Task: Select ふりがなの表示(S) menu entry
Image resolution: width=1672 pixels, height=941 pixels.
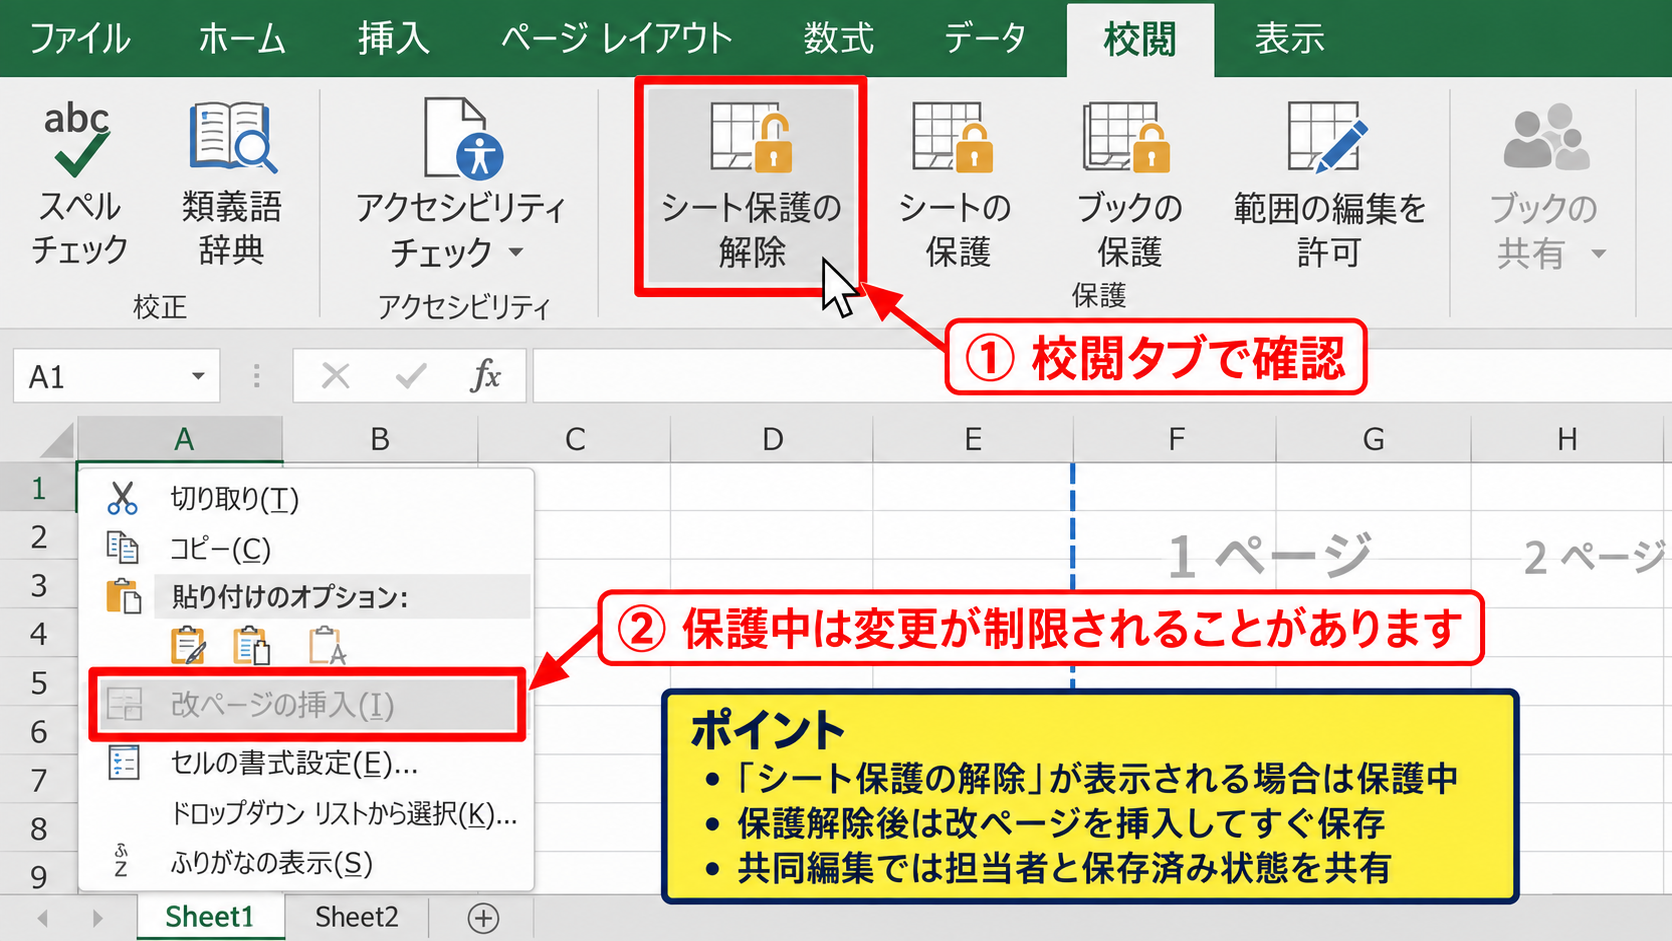Action: point(306,863)
